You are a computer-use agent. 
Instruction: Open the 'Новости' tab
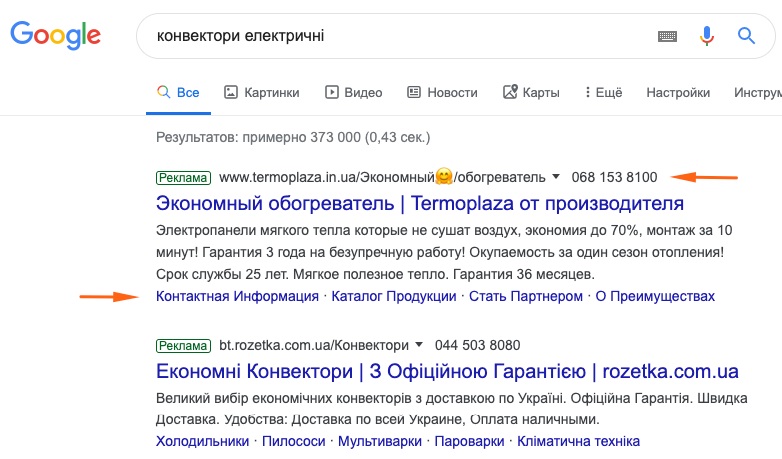[x=442, y=92]
